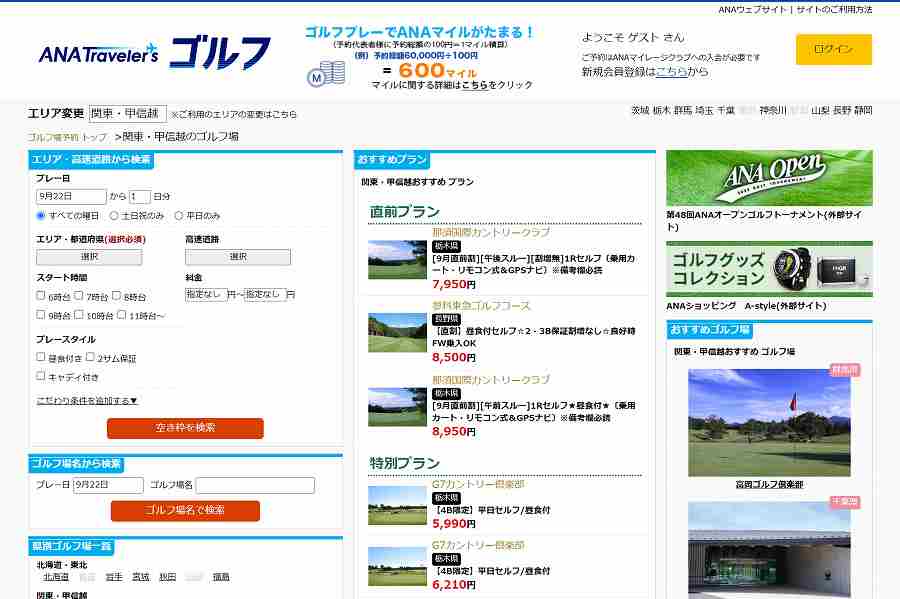This screenshot has width=900, height=599.
Task: Open the ANAショッピング A-style link text
Action: 746,306
